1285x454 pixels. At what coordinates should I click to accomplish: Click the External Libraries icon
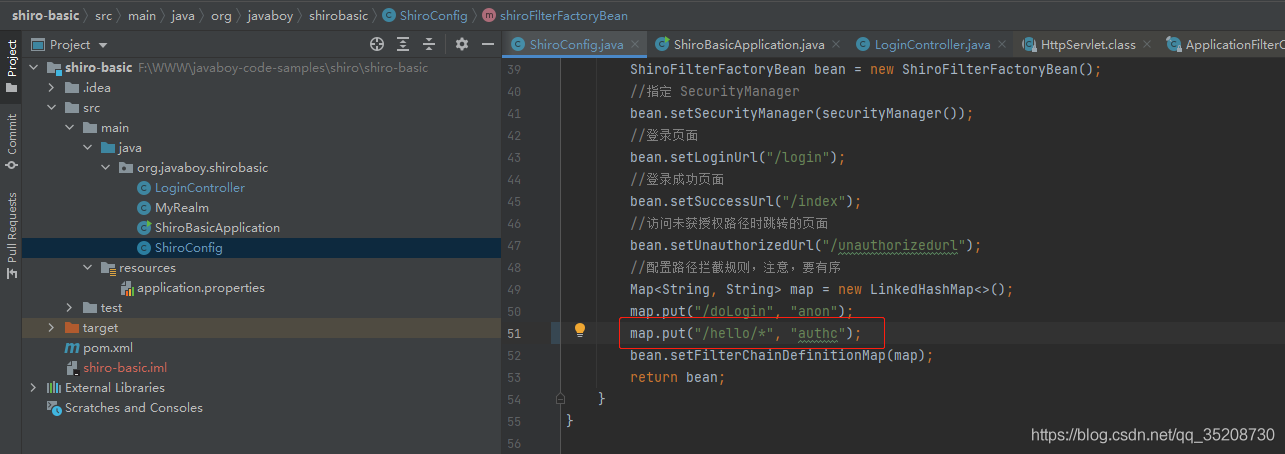point(54,388)
